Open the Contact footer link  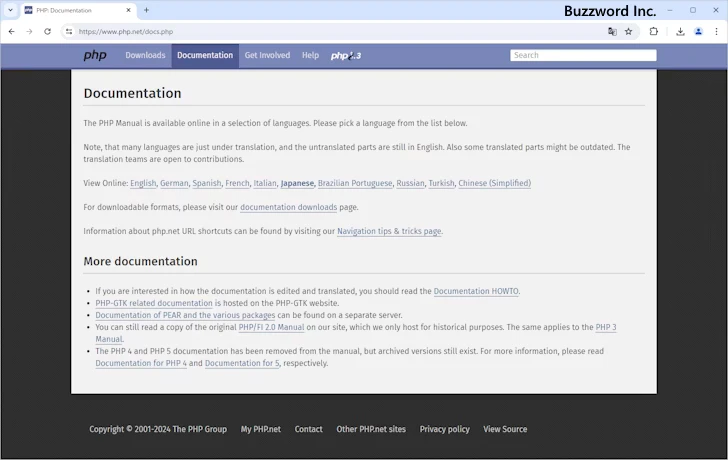coord(308,429)
